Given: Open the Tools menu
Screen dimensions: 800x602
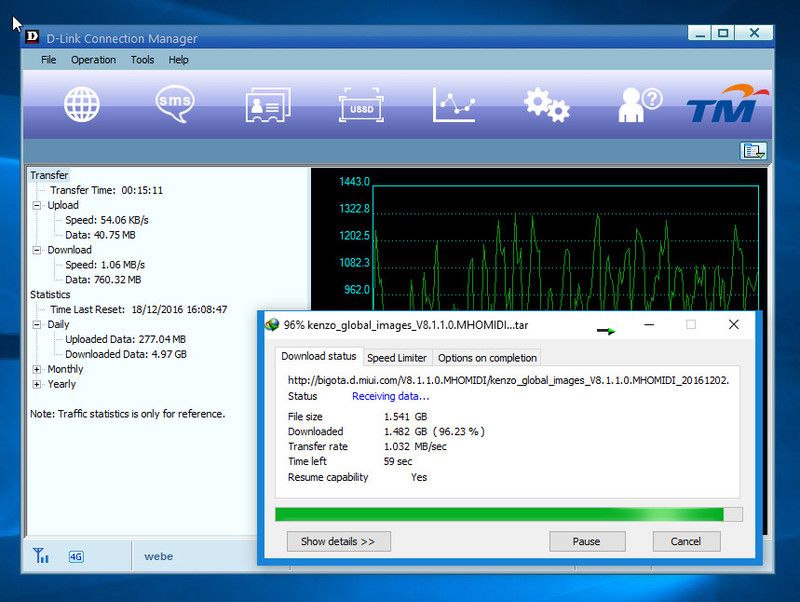Looking at the screenshot, I should pyautogui.click(x=142, y=60).
